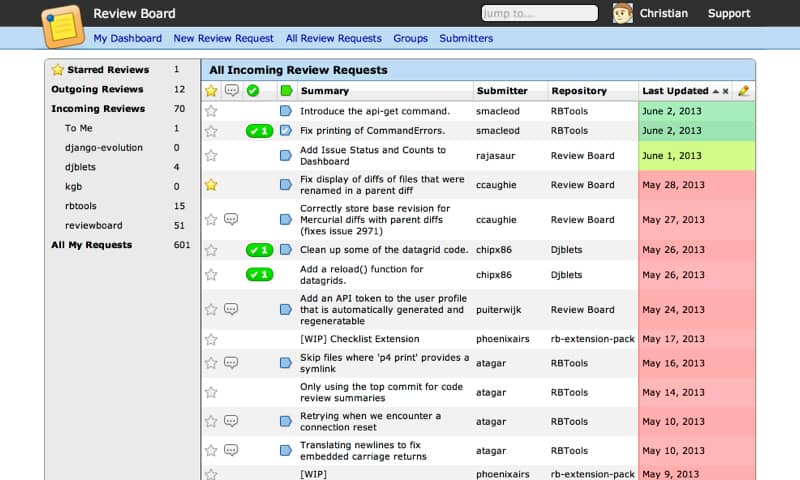800x480 pixels.
Task: Star 'Add an API token' review
Action: tap(211, 309)
